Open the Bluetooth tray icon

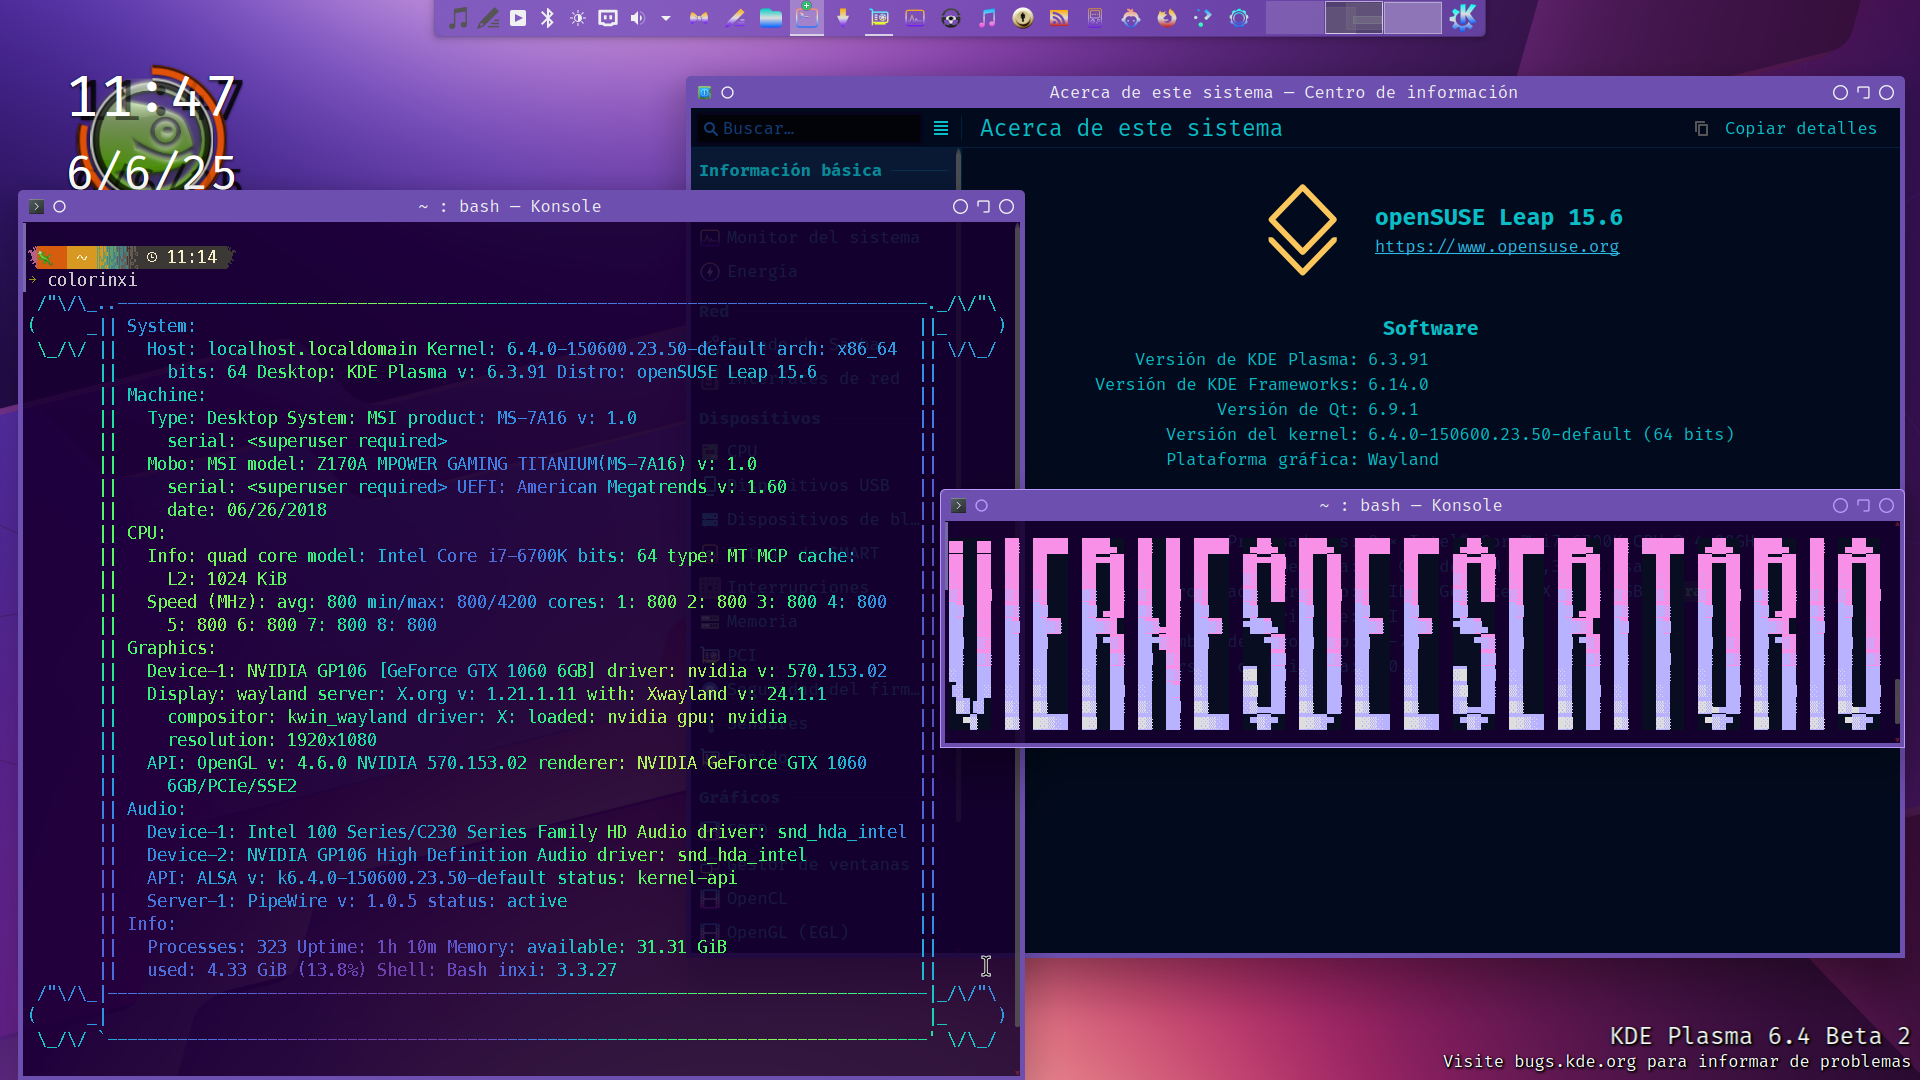pos(547,18)
